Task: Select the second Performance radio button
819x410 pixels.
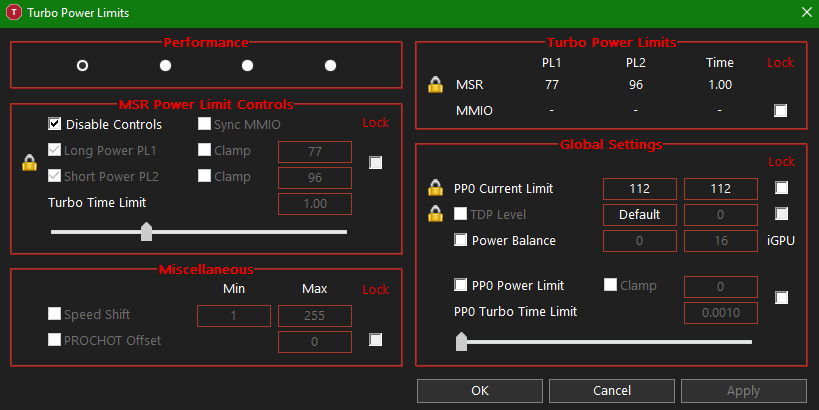Action: coord(165,66)
